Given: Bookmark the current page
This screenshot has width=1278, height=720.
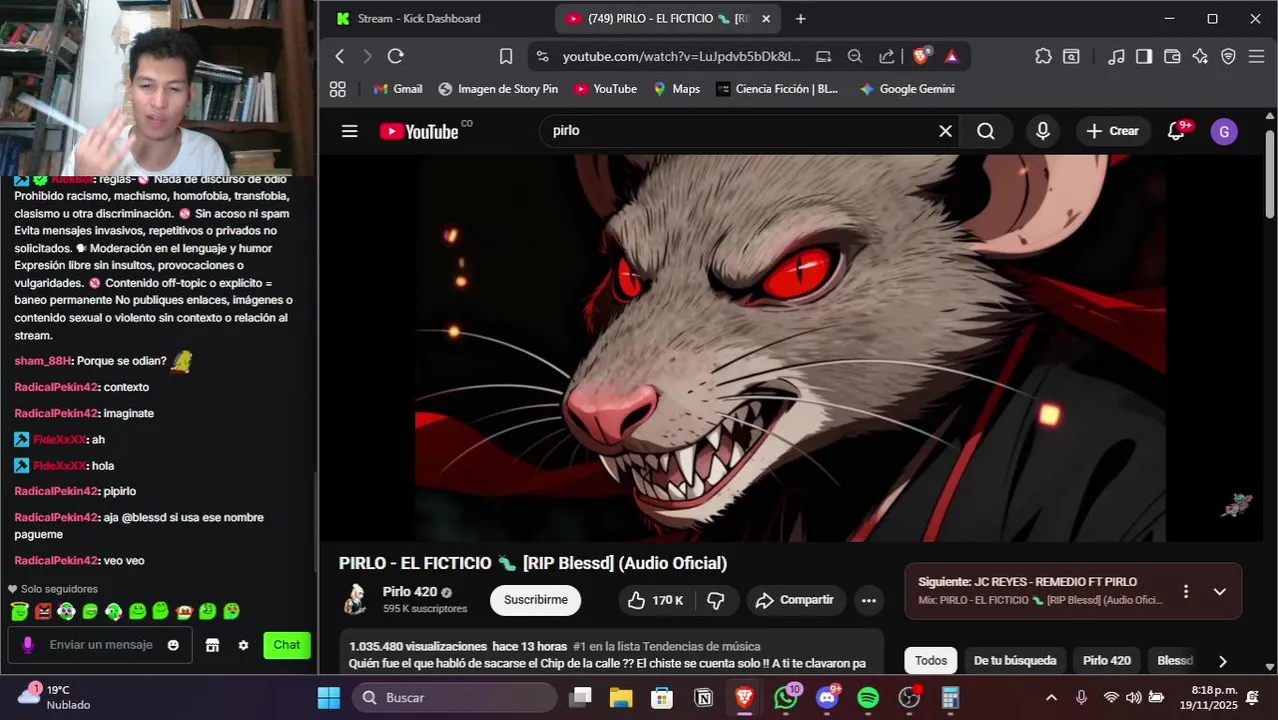Looking at the screenshot, I should pyautogui.click(x=506, y=56).
